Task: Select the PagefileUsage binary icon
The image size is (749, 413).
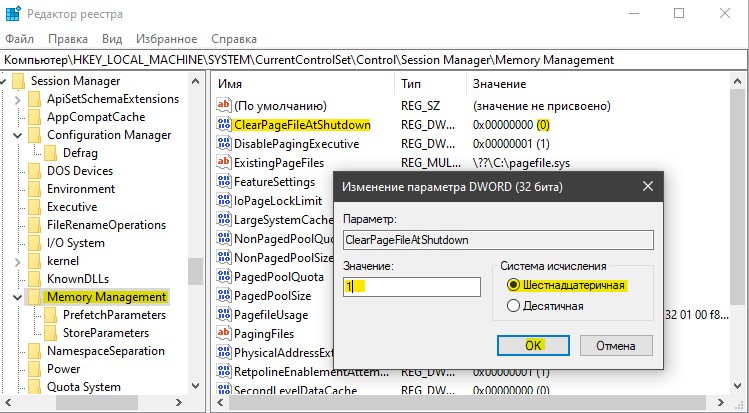Action: 224,315
